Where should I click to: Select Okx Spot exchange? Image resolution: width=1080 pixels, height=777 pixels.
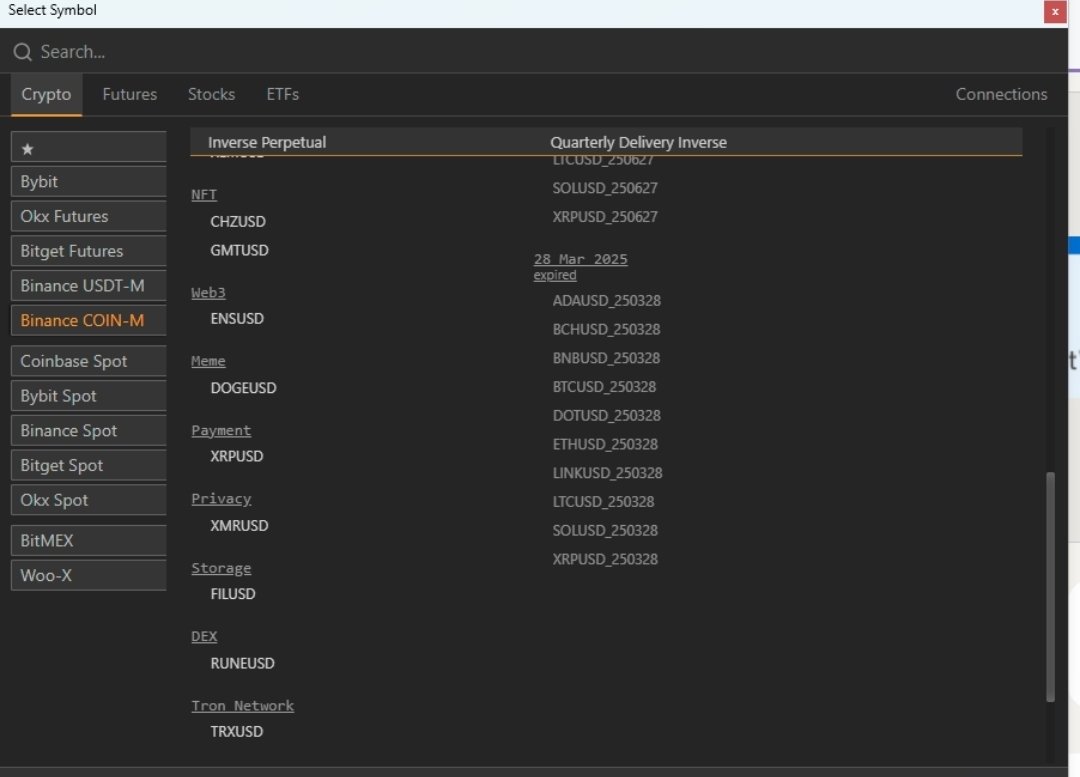coord(89,500)
